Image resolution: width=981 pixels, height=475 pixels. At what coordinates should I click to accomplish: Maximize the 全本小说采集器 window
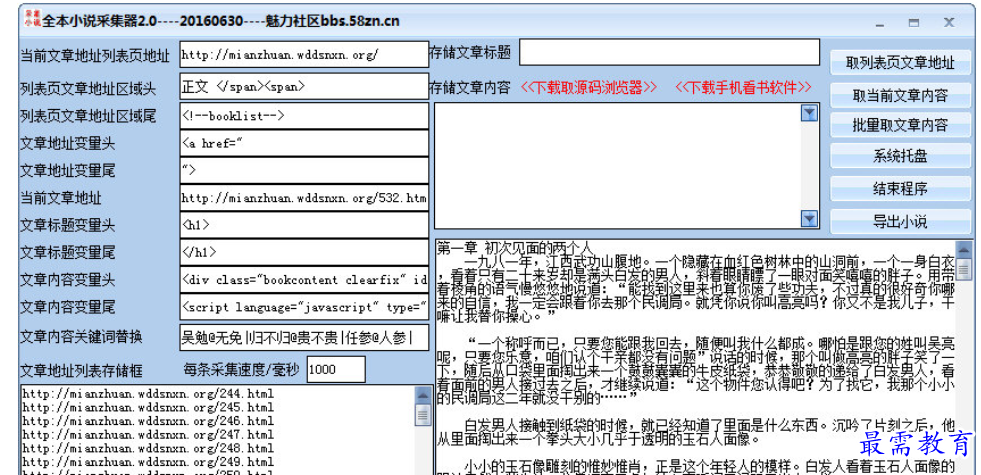914,23
